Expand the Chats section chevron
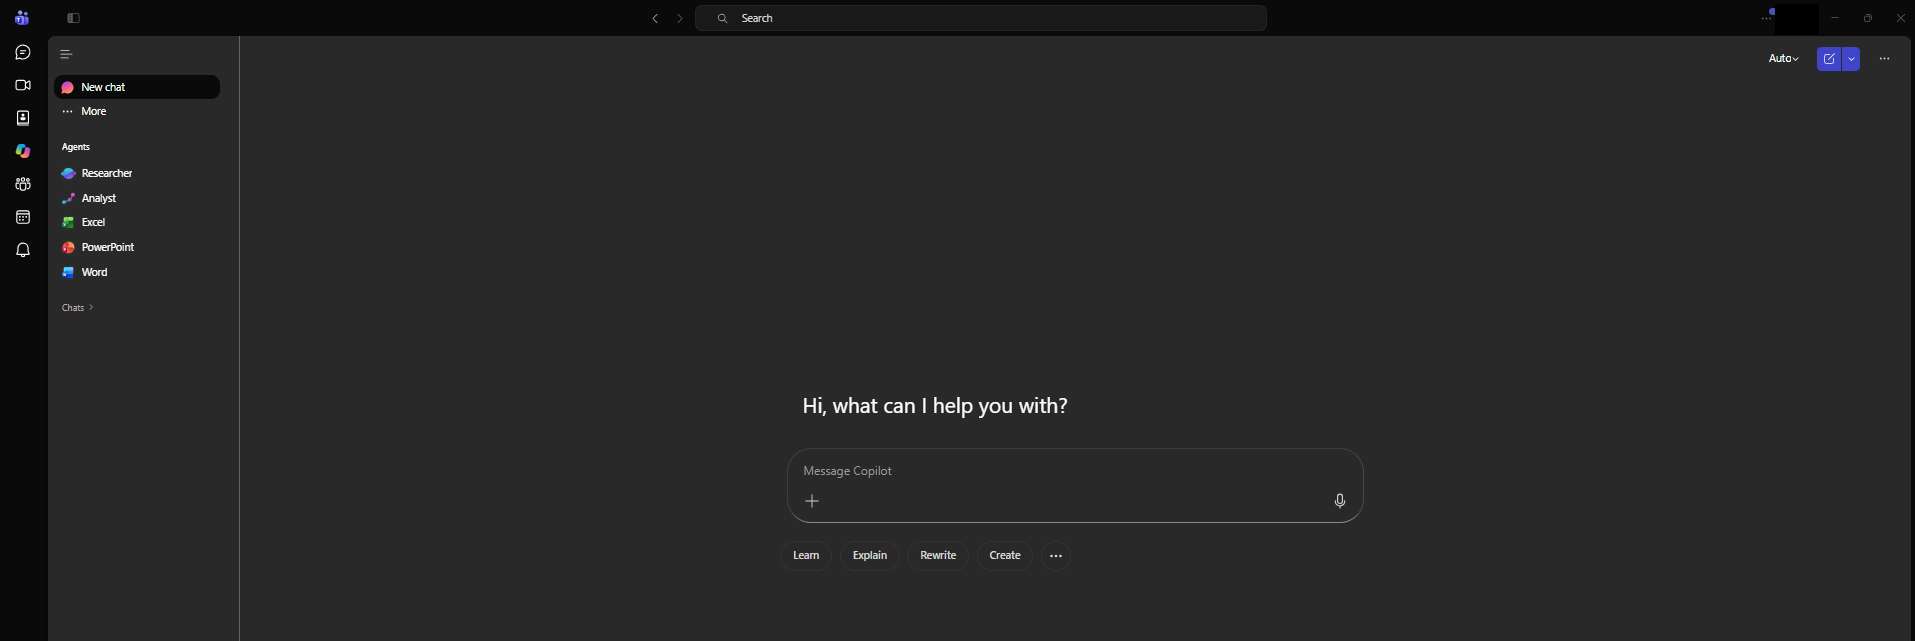 [x=91, y=307]
